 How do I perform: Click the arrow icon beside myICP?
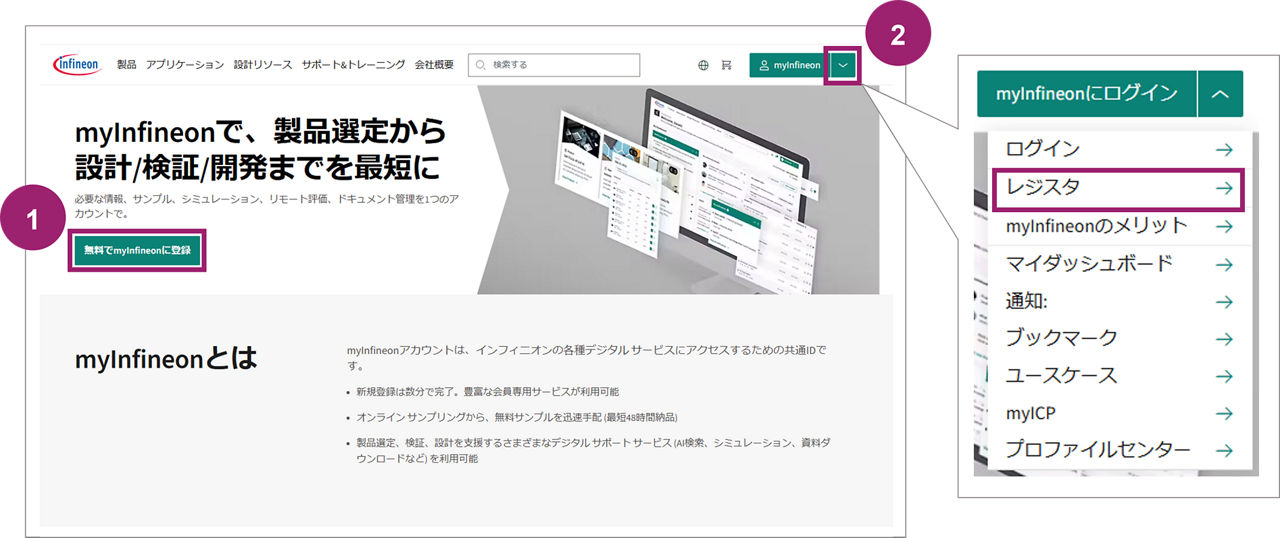coord(1222,413)
